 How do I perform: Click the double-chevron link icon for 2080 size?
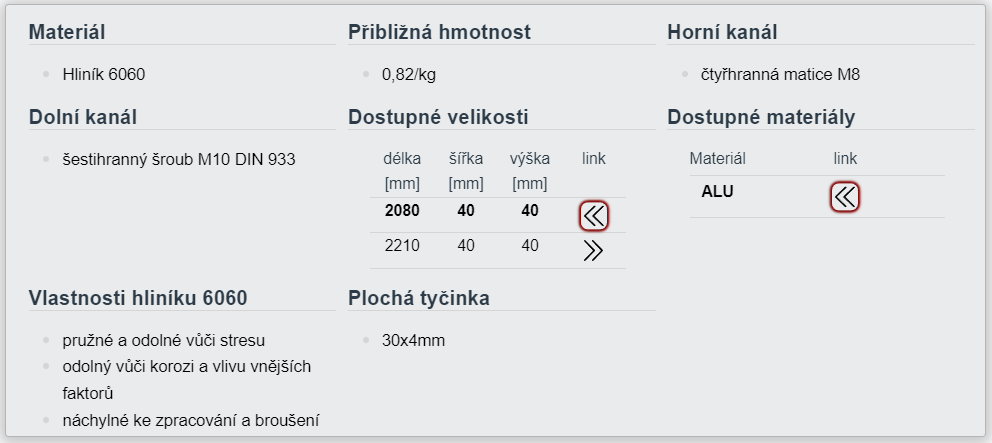[x=593, y=216]
